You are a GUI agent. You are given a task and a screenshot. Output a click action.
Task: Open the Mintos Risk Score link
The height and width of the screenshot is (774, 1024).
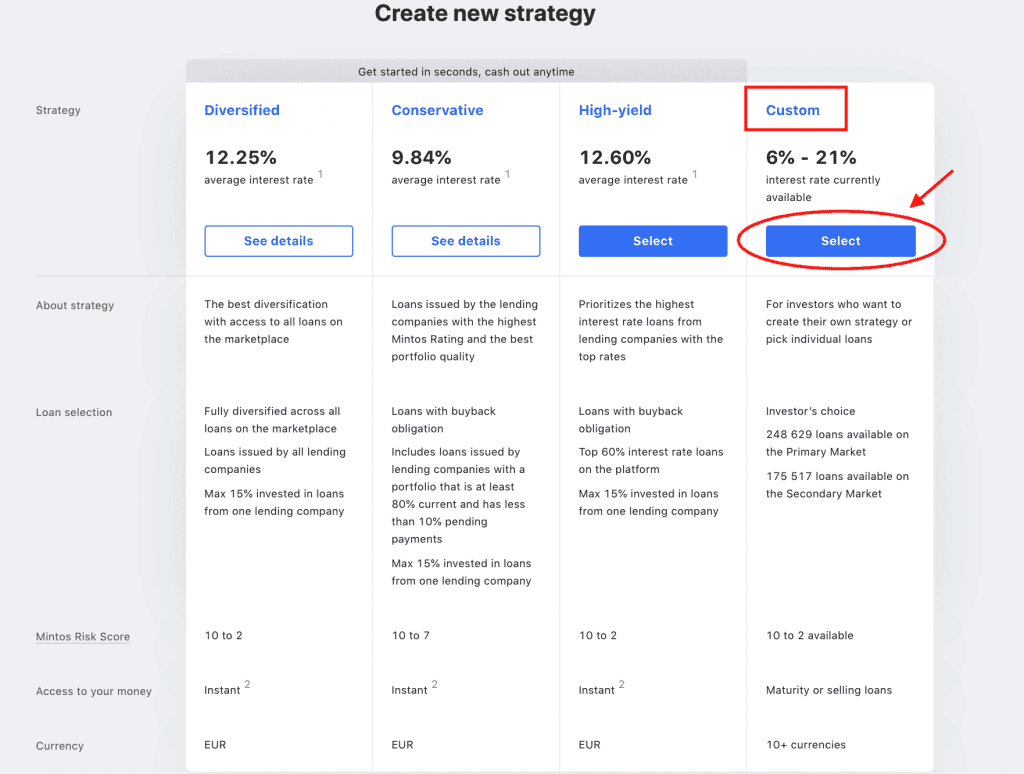pyautogui.click(x=83, y=637)
